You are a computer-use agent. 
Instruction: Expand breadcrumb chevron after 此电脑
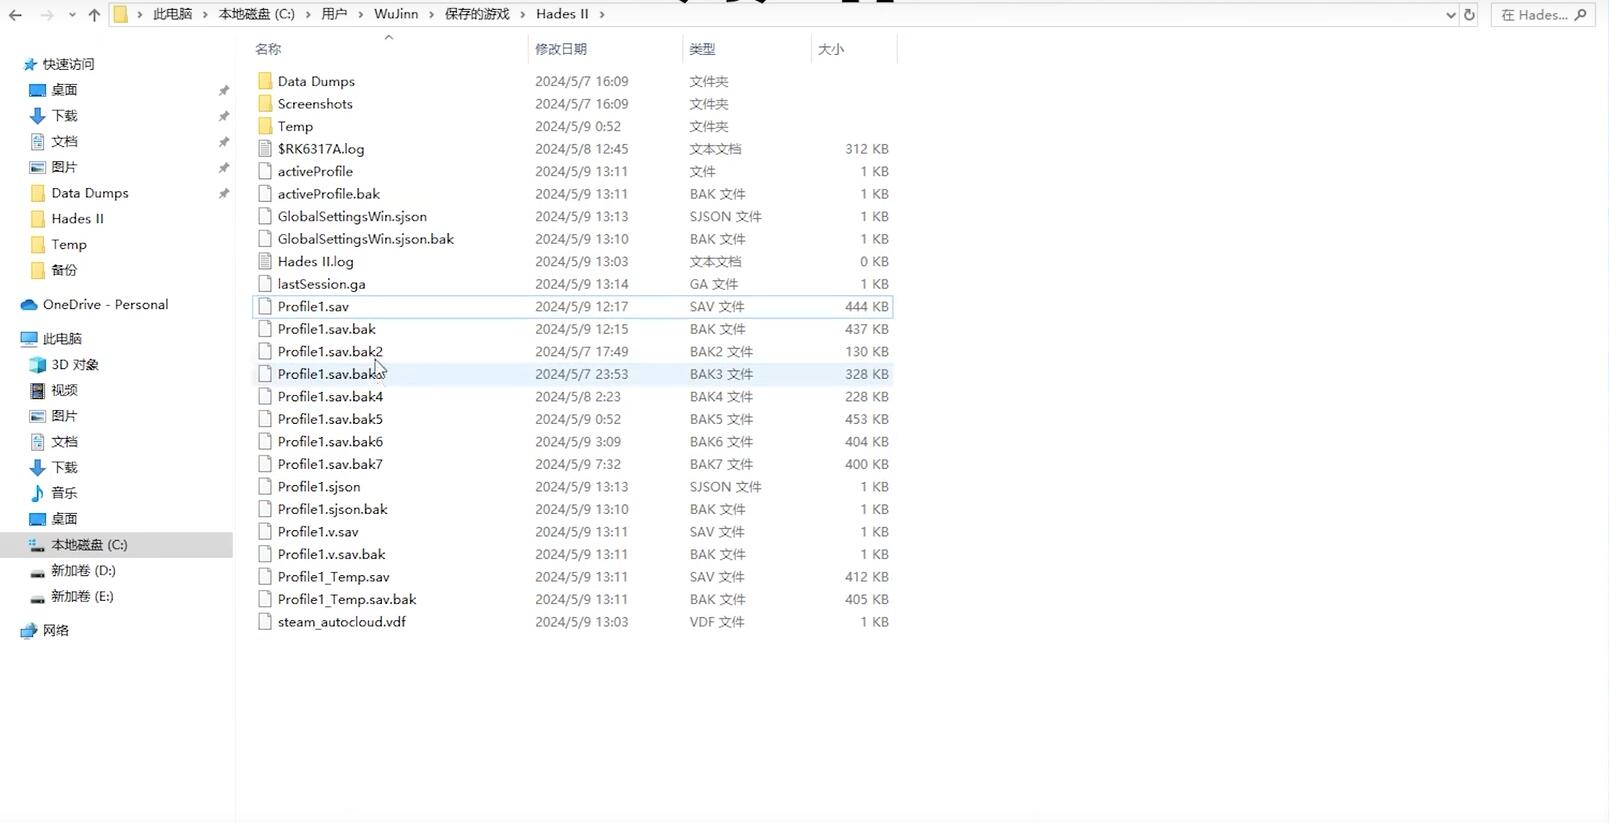point(204,14)
